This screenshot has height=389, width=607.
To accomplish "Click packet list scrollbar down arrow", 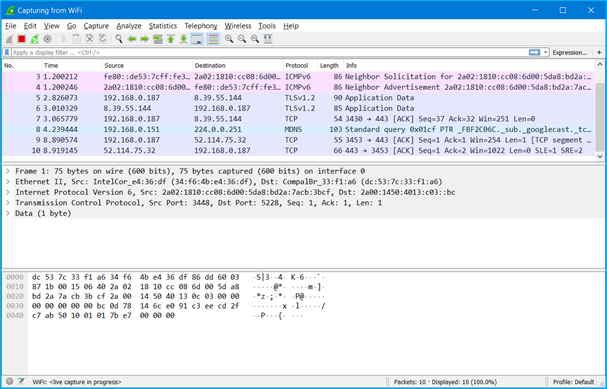I will click(x=600, y=156).
